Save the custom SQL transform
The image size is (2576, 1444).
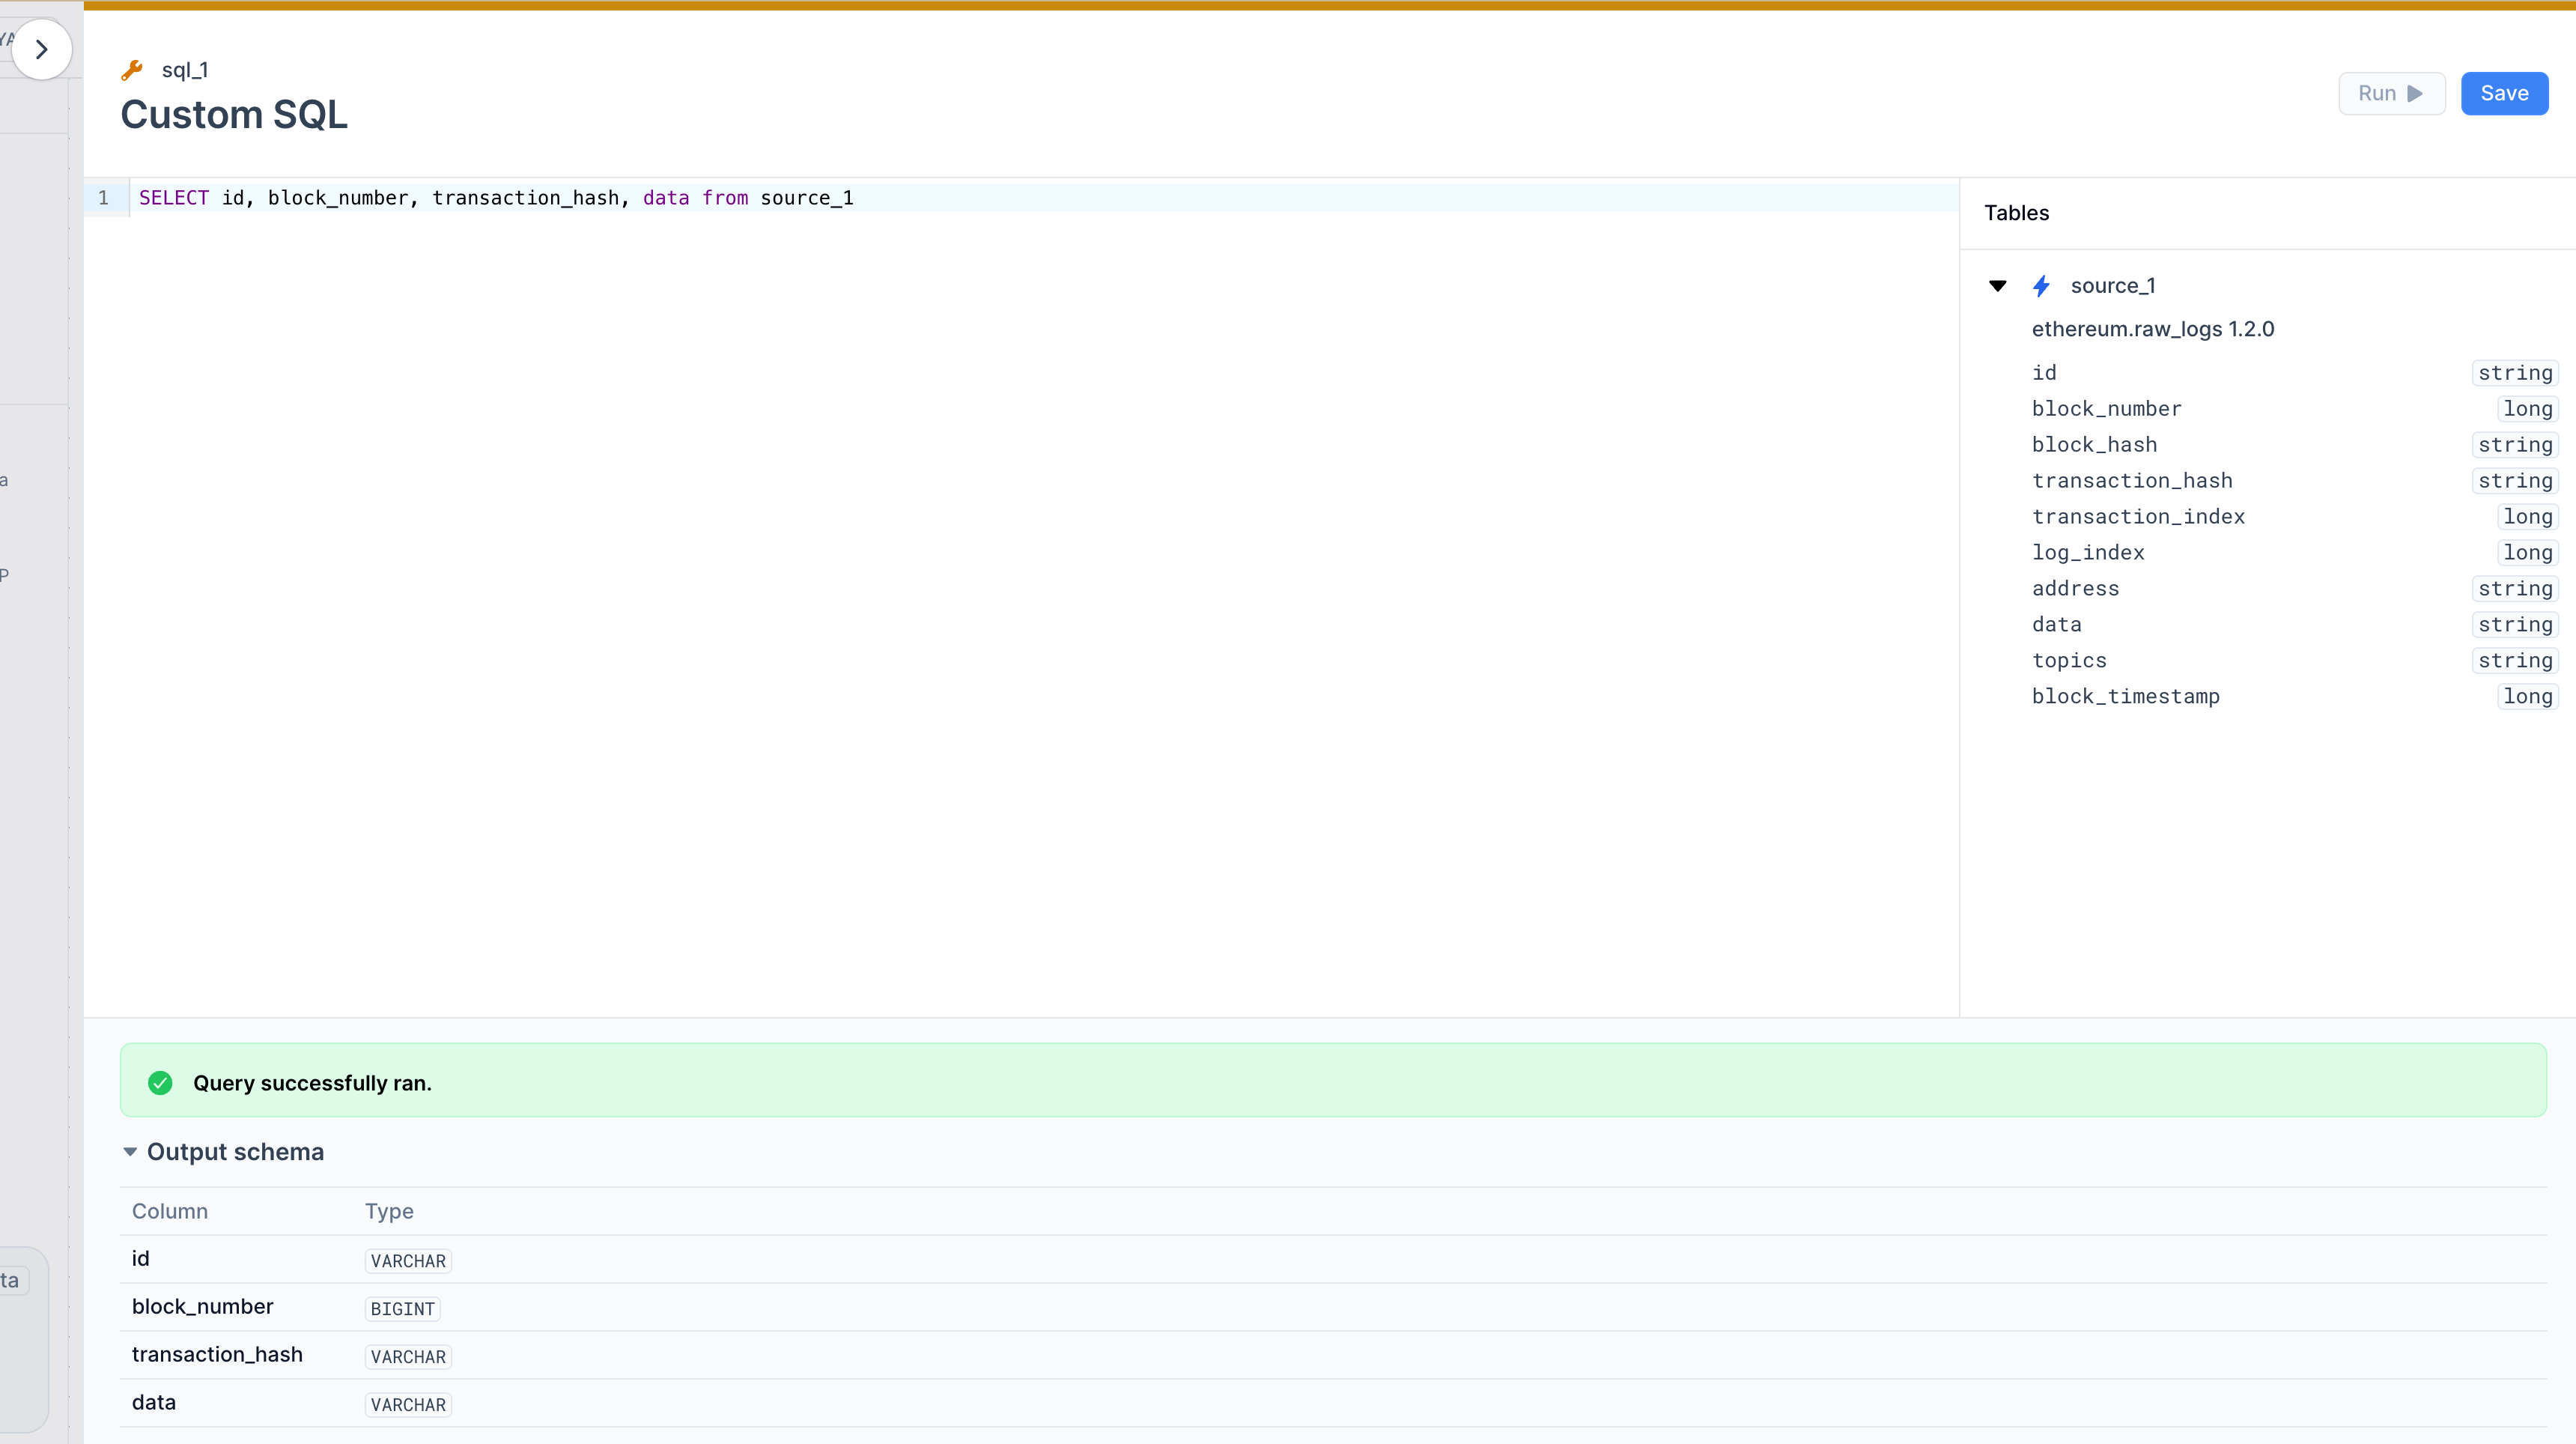[2503, 94]
